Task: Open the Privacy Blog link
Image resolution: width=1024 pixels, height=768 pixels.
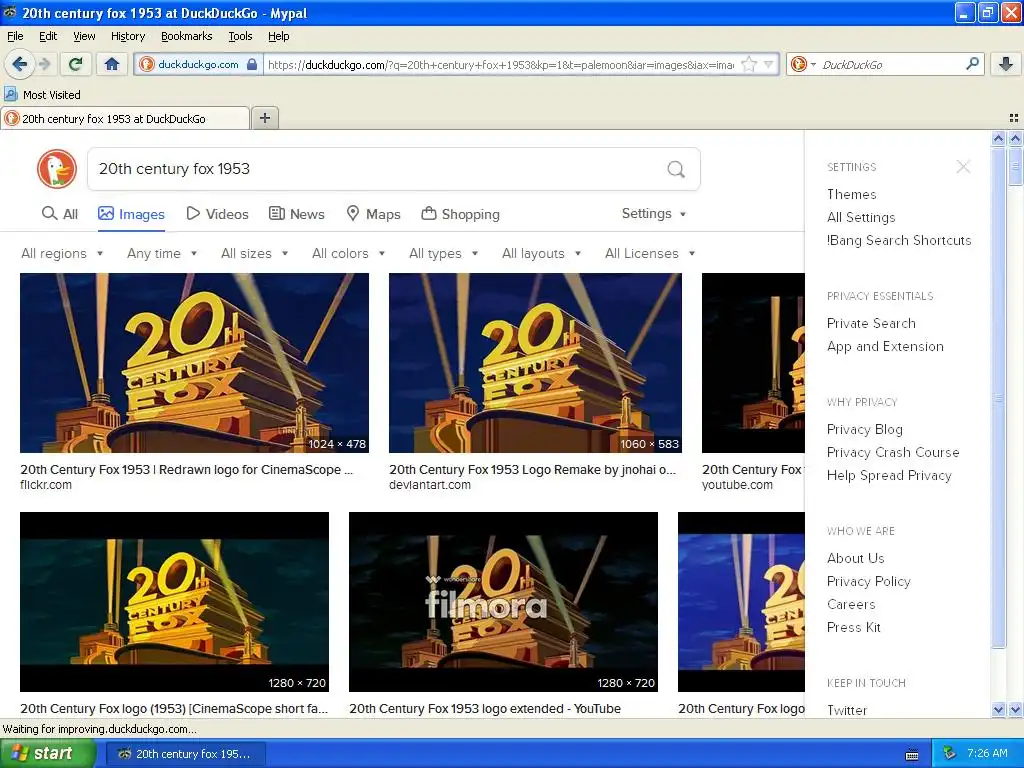Action: tap(865, 429)
